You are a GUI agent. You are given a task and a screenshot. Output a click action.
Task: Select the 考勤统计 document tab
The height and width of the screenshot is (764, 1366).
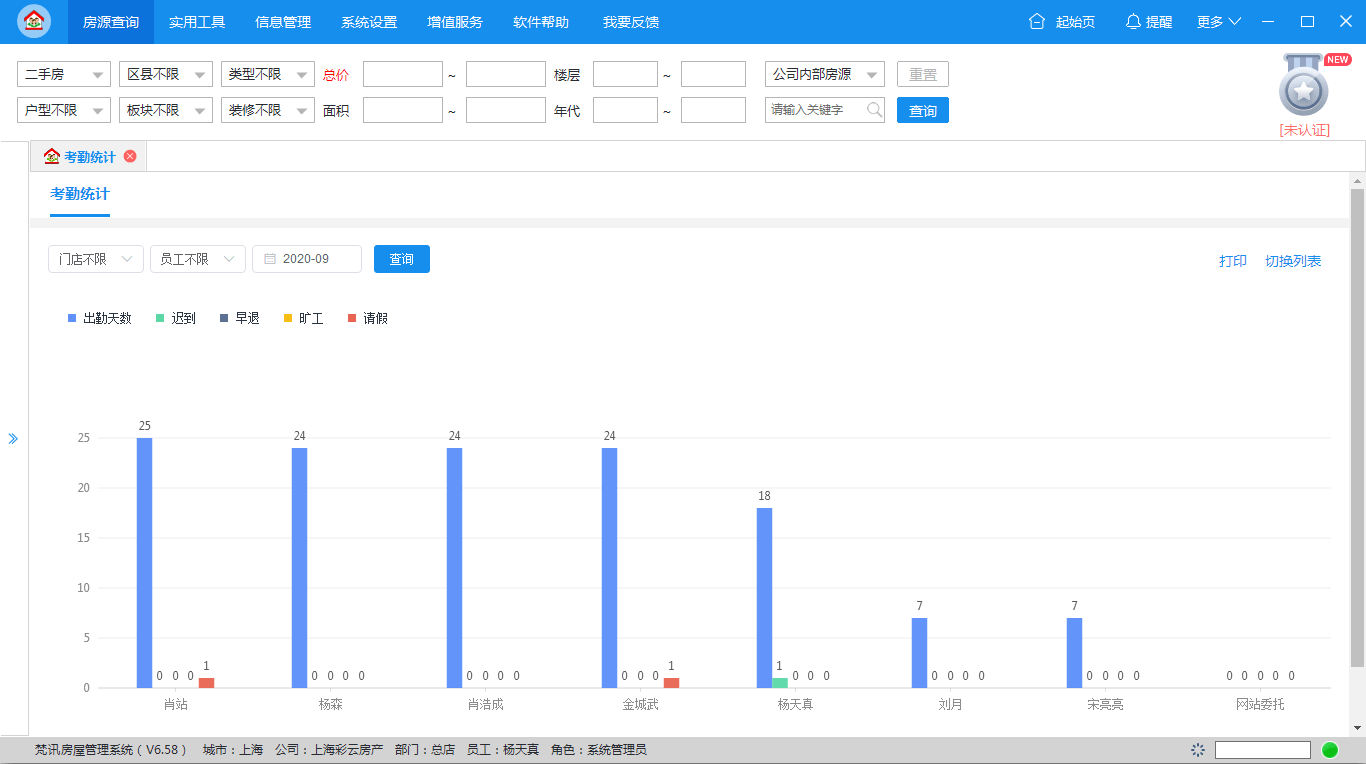point(89,157)
